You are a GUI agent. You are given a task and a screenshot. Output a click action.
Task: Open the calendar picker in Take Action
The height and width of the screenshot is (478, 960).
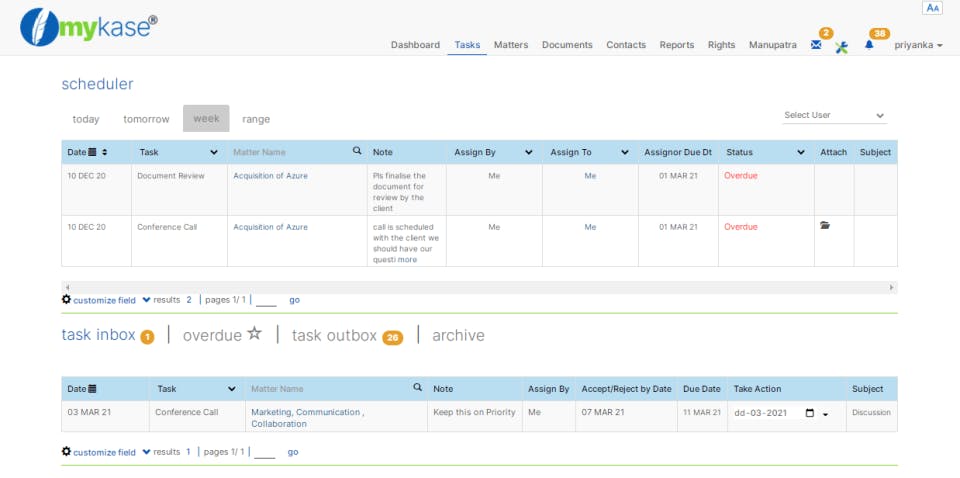(810, 413)
